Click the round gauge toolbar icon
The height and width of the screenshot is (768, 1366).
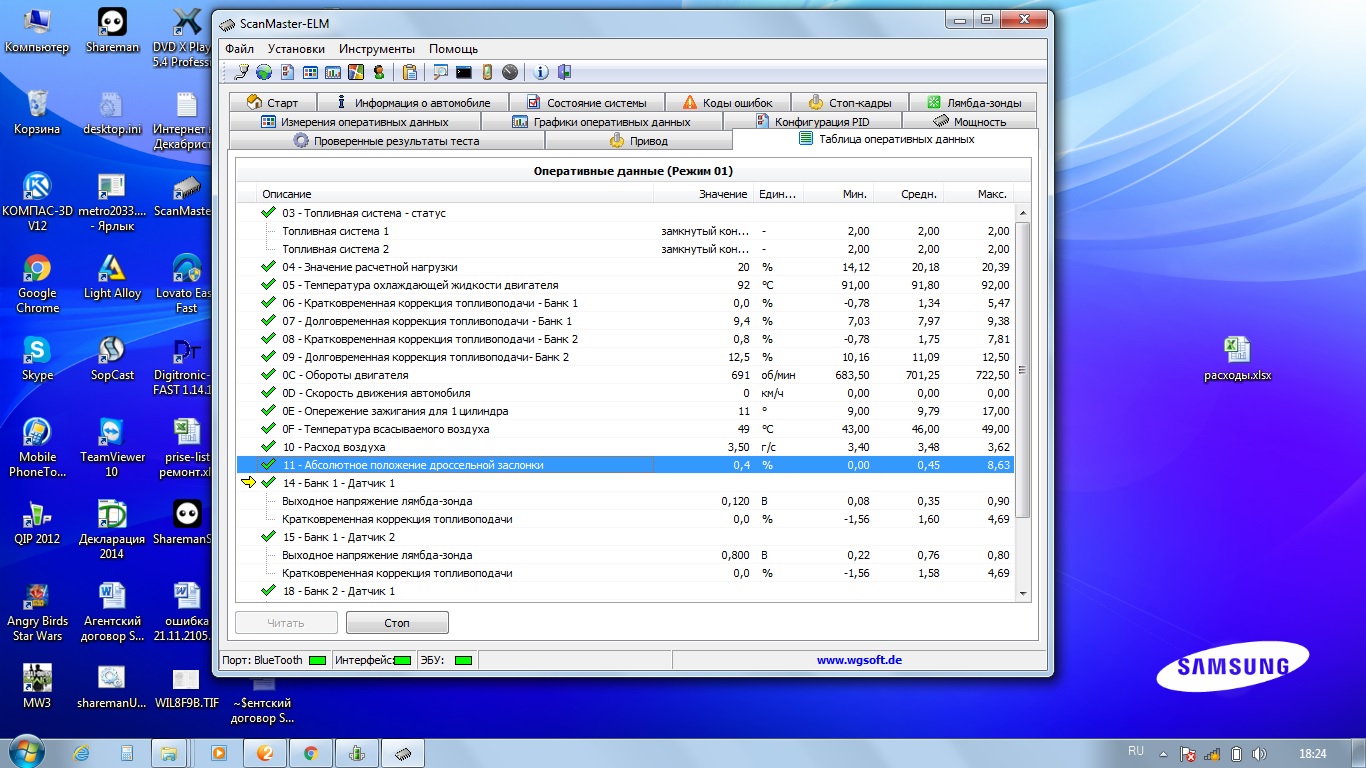click(x=510, y=72)
